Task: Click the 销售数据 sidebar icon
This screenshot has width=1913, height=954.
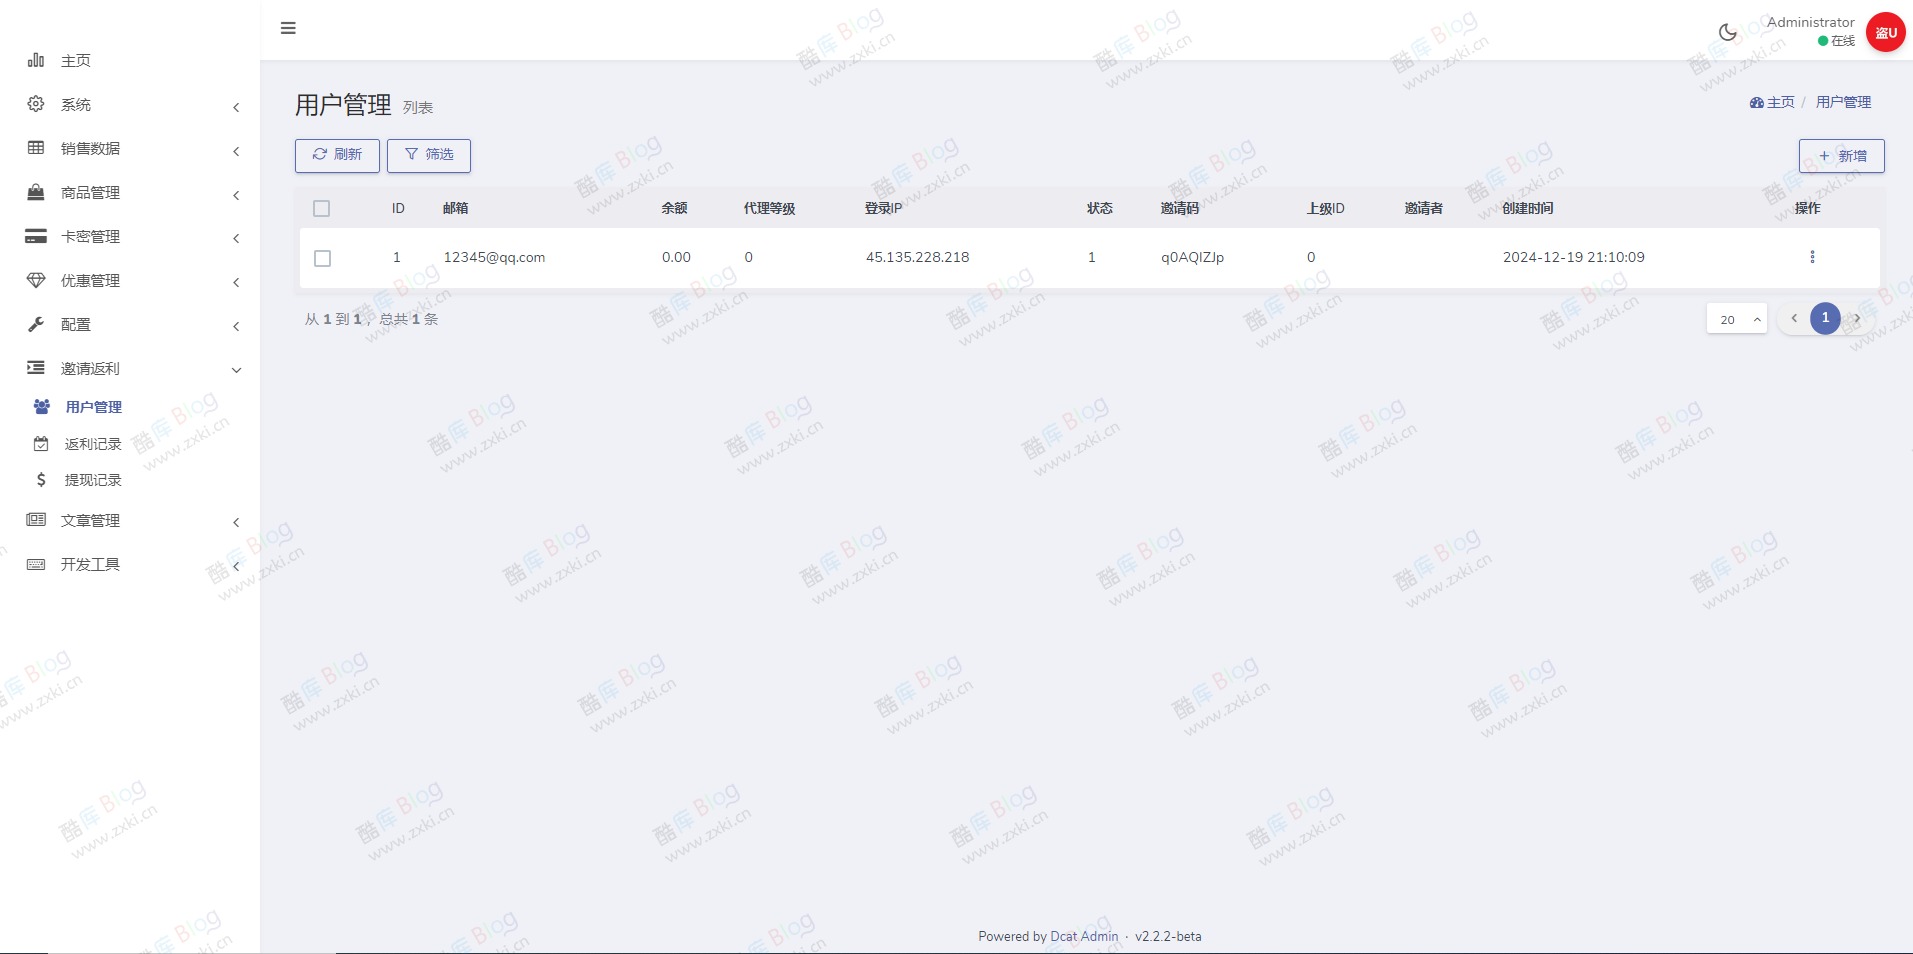Action: (x=36, y=148)
